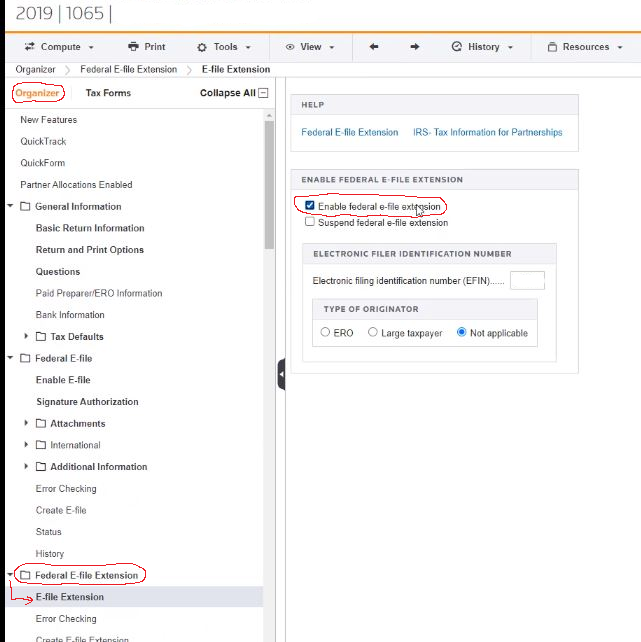Open Status under Federal E-file
Screen dimensions: 641x642
click(x=48, y=532)
